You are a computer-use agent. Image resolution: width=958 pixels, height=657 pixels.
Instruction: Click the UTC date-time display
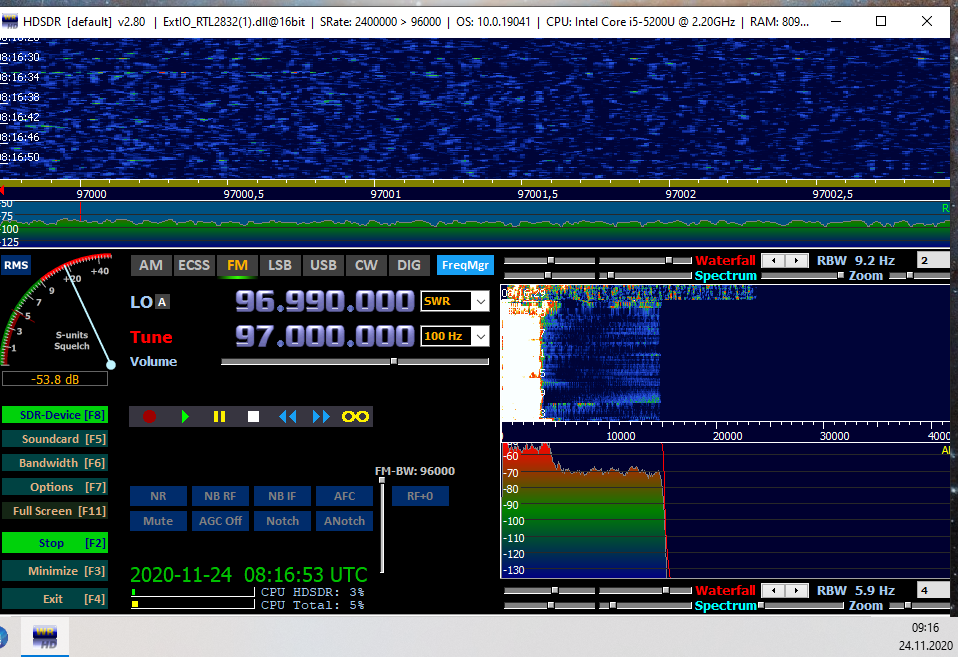(x=249, y=575)
